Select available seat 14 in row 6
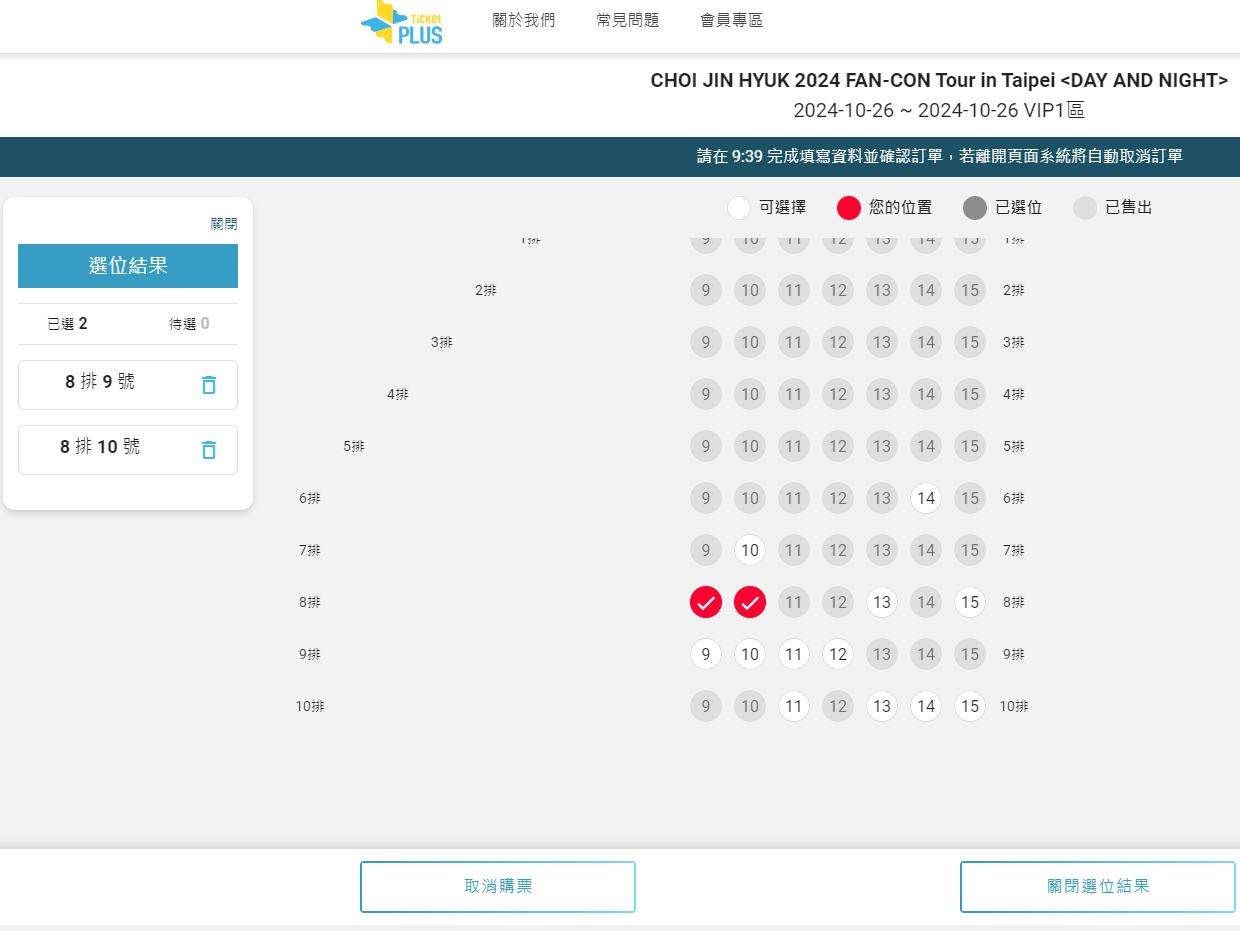 [x=926, y=498]
